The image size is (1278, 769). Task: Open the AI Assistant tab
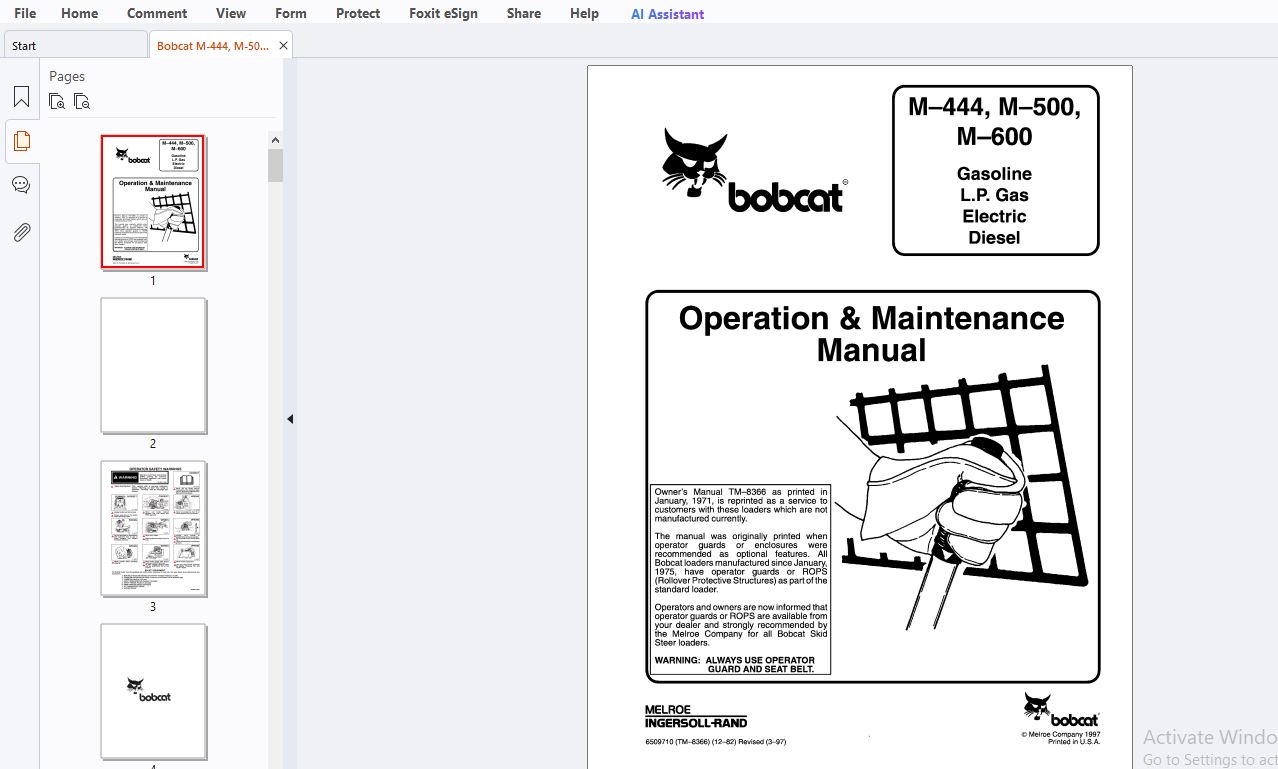click(x=667, y=14)
